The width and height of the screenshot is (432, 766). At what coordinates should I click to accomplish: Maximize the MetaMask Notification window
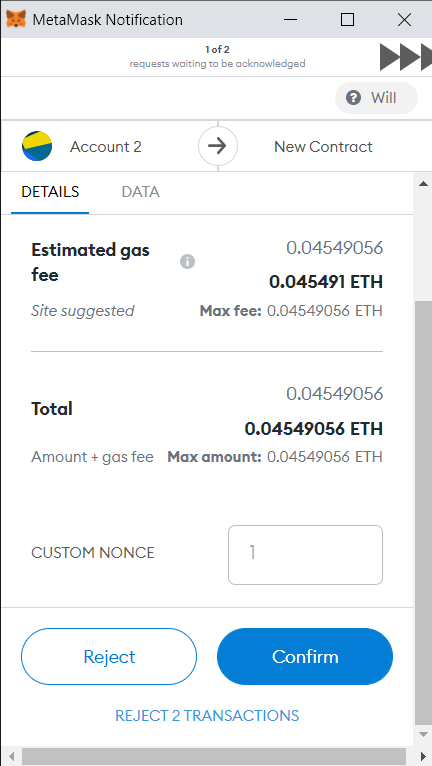click(x=347, y=20)
